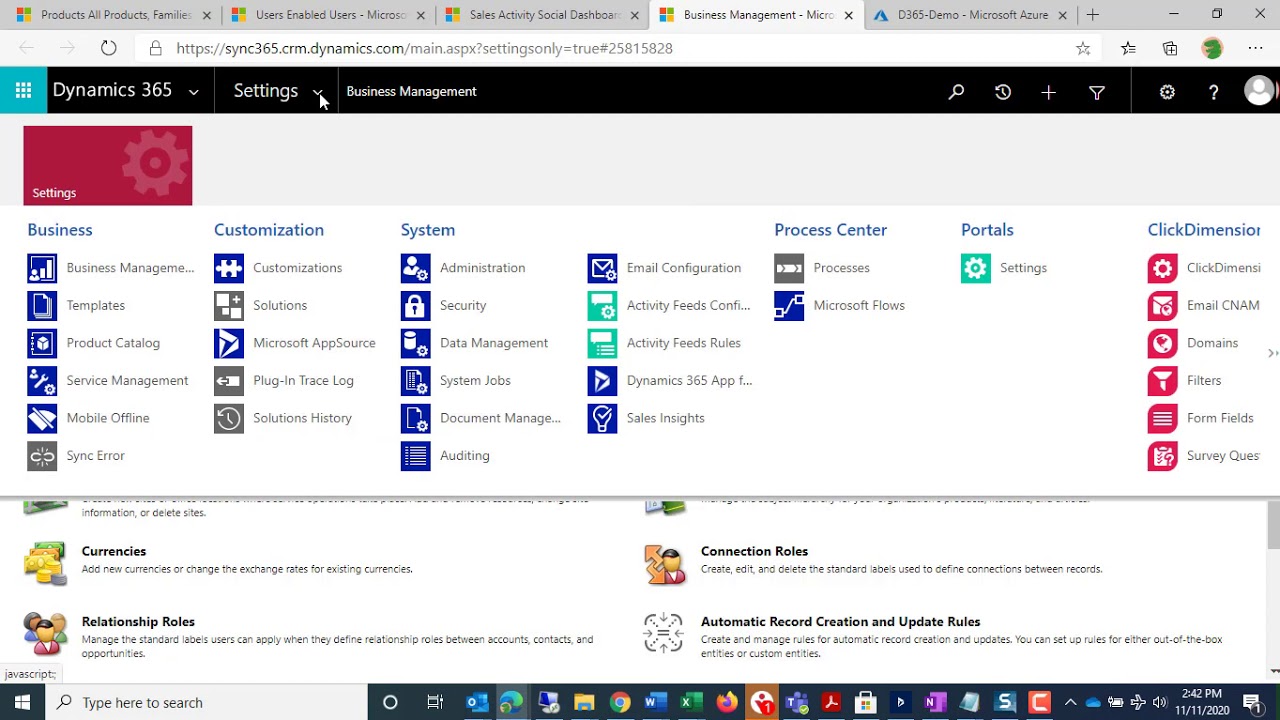Open the Plug-In Trace Log icon
This screenshot has width=1280, height=720.
[x=229, y=380]
